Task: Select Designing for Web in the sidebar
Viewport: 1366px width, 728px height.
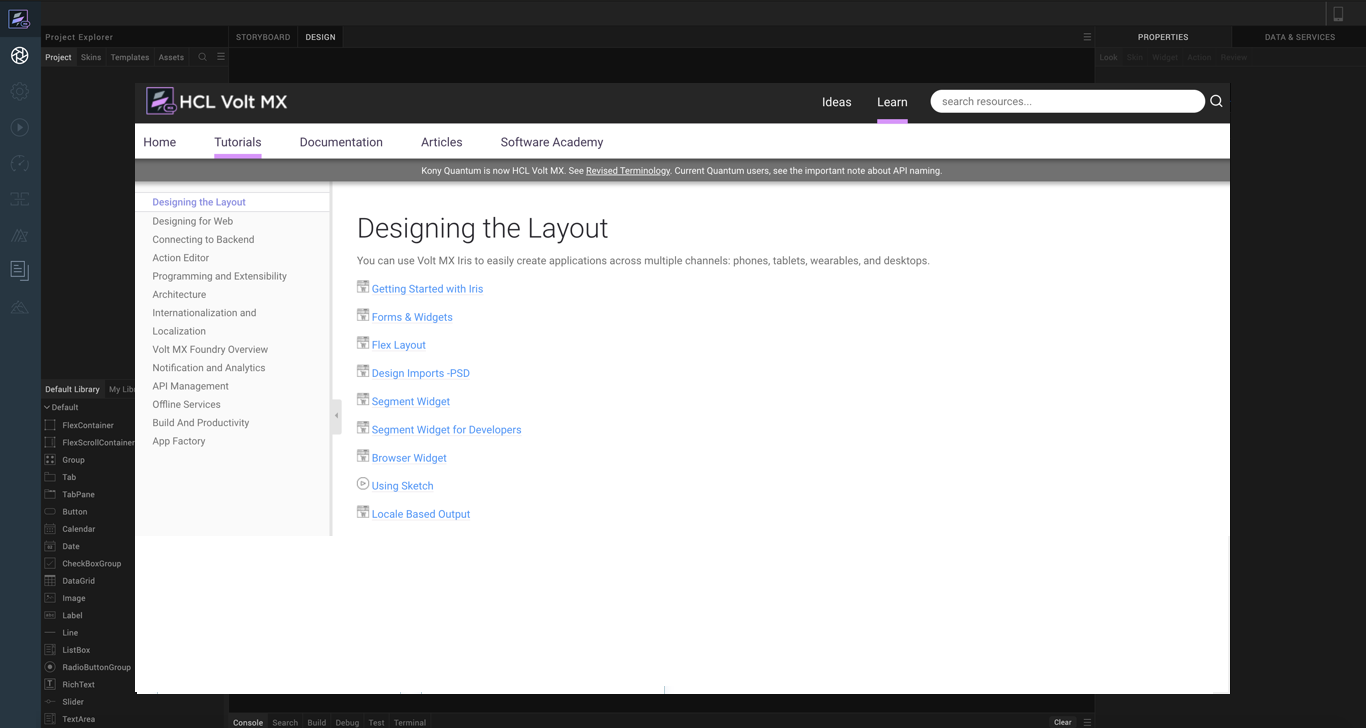Action: pos(193,221)
